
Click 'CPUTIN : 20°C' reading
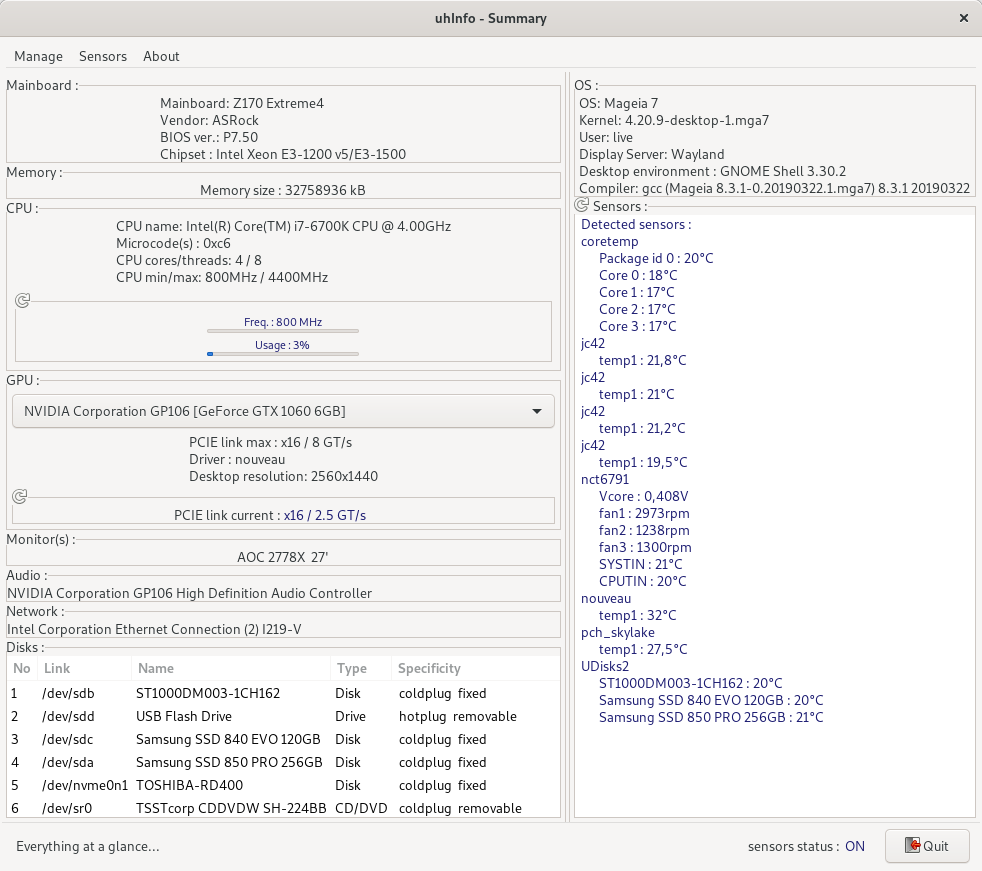click(x=643, y=581)
